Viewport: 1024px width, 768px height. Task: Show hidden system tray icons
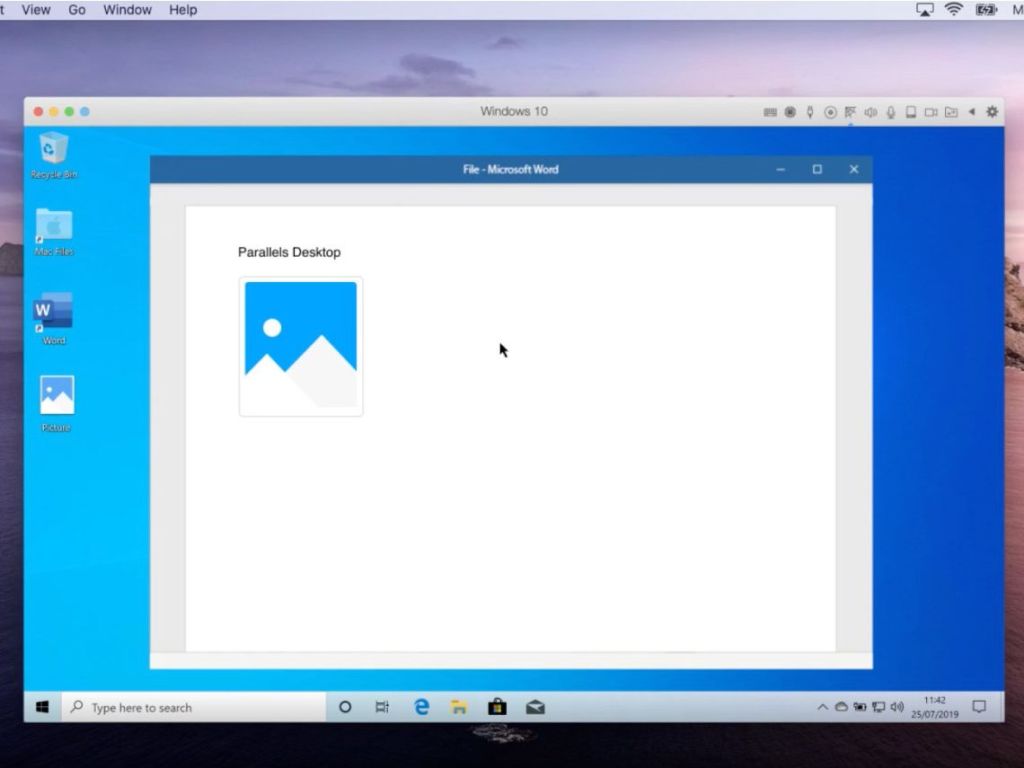point(822,707)
